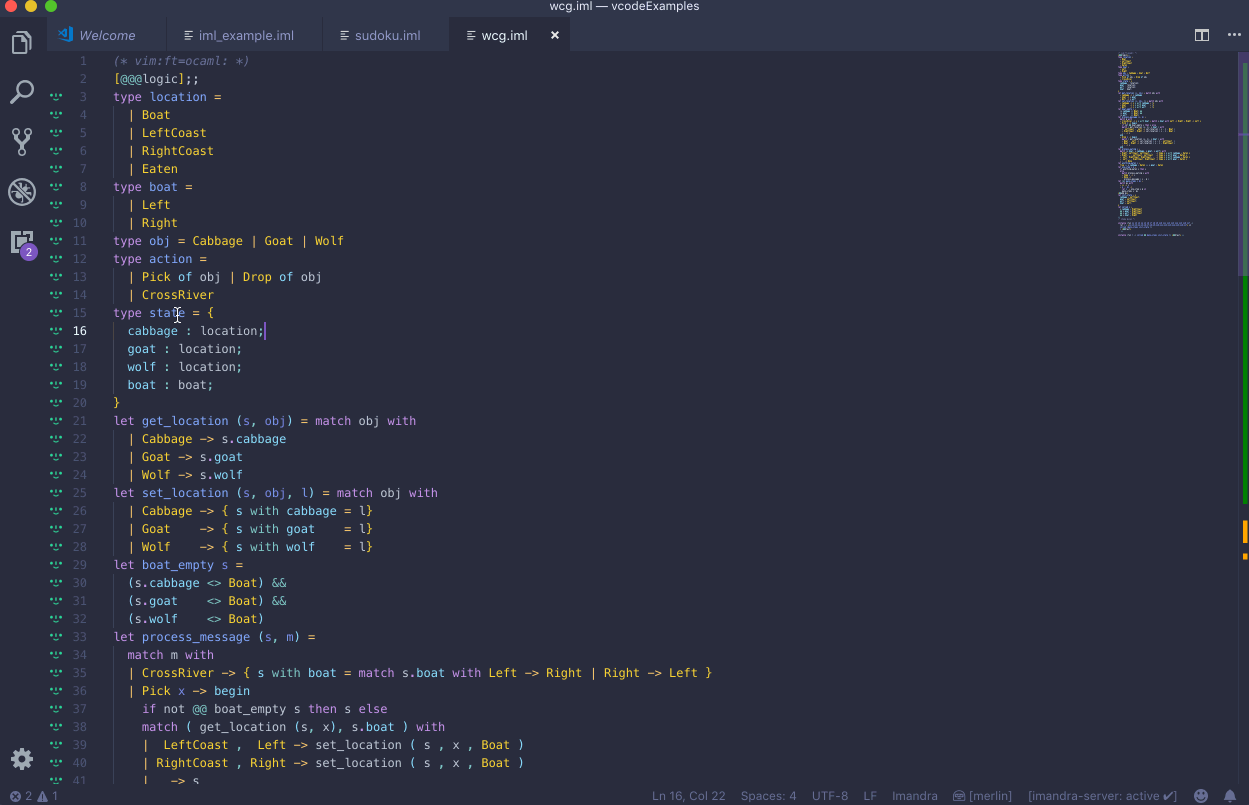This screenshot has width=1249, height=805.
Task: Close the wcg.iml tab
Action: 554,35
